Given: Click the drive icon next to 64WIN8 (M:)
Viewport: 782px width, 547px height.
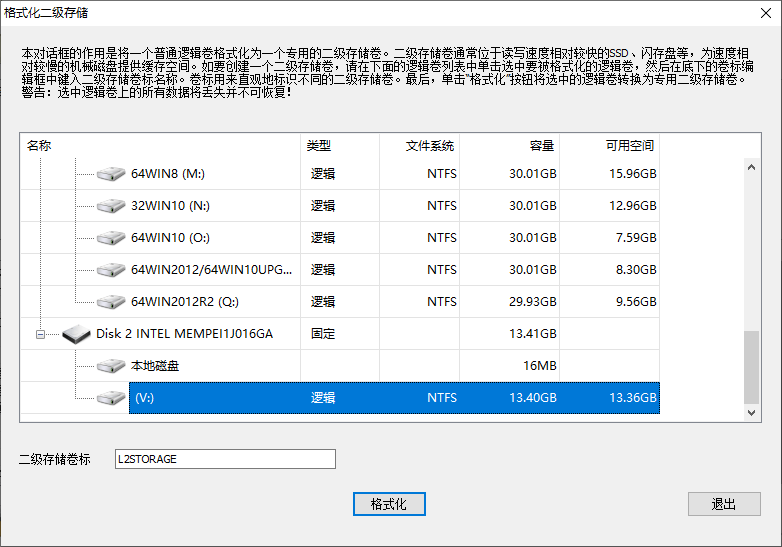Looking at the screenshot, I should [x=111, y=174].
